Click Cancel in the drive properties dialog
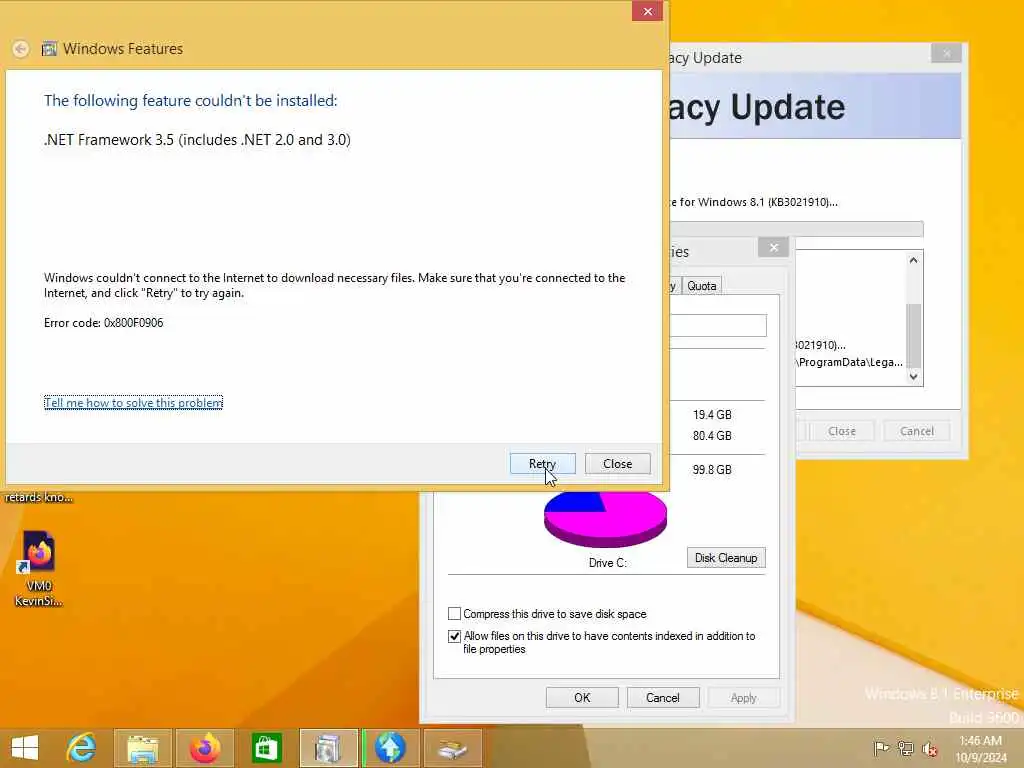Screen dimensions: 1024x768 tap(663, 697)
